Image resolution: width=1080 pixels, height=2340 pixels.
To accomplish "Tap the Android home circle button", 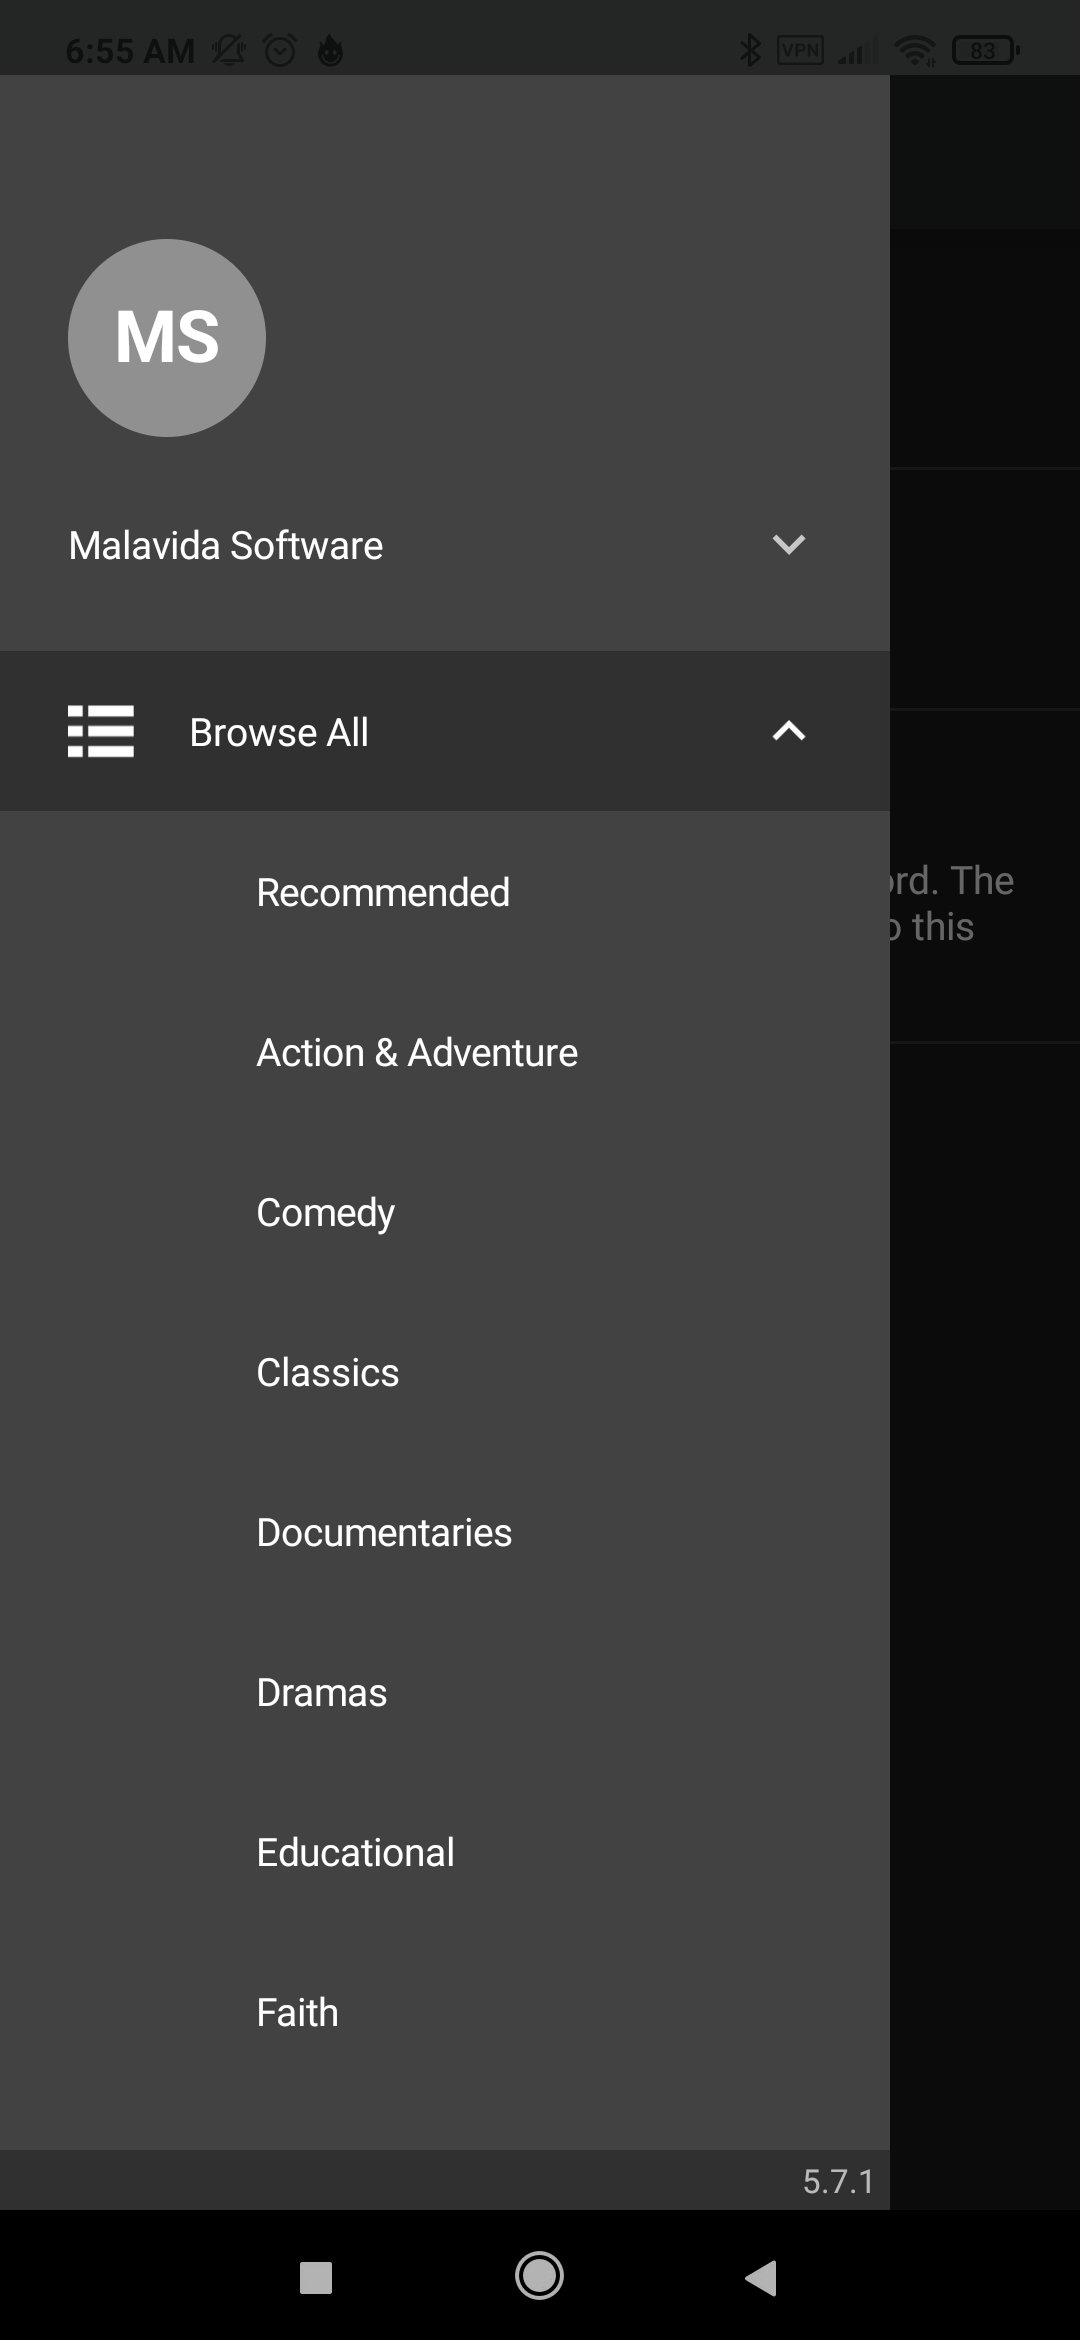I will pos(539,2276).
